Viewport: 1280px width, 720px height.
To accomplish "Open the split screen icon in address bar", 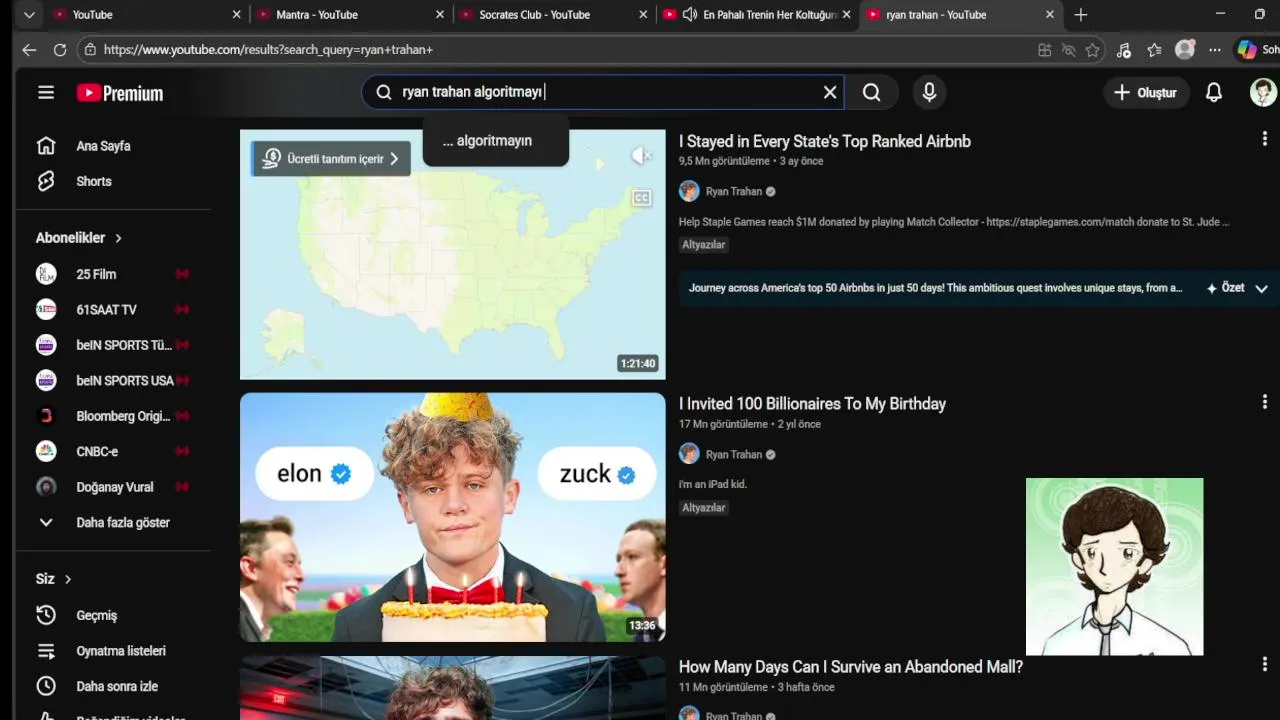I will point(1045,50).
